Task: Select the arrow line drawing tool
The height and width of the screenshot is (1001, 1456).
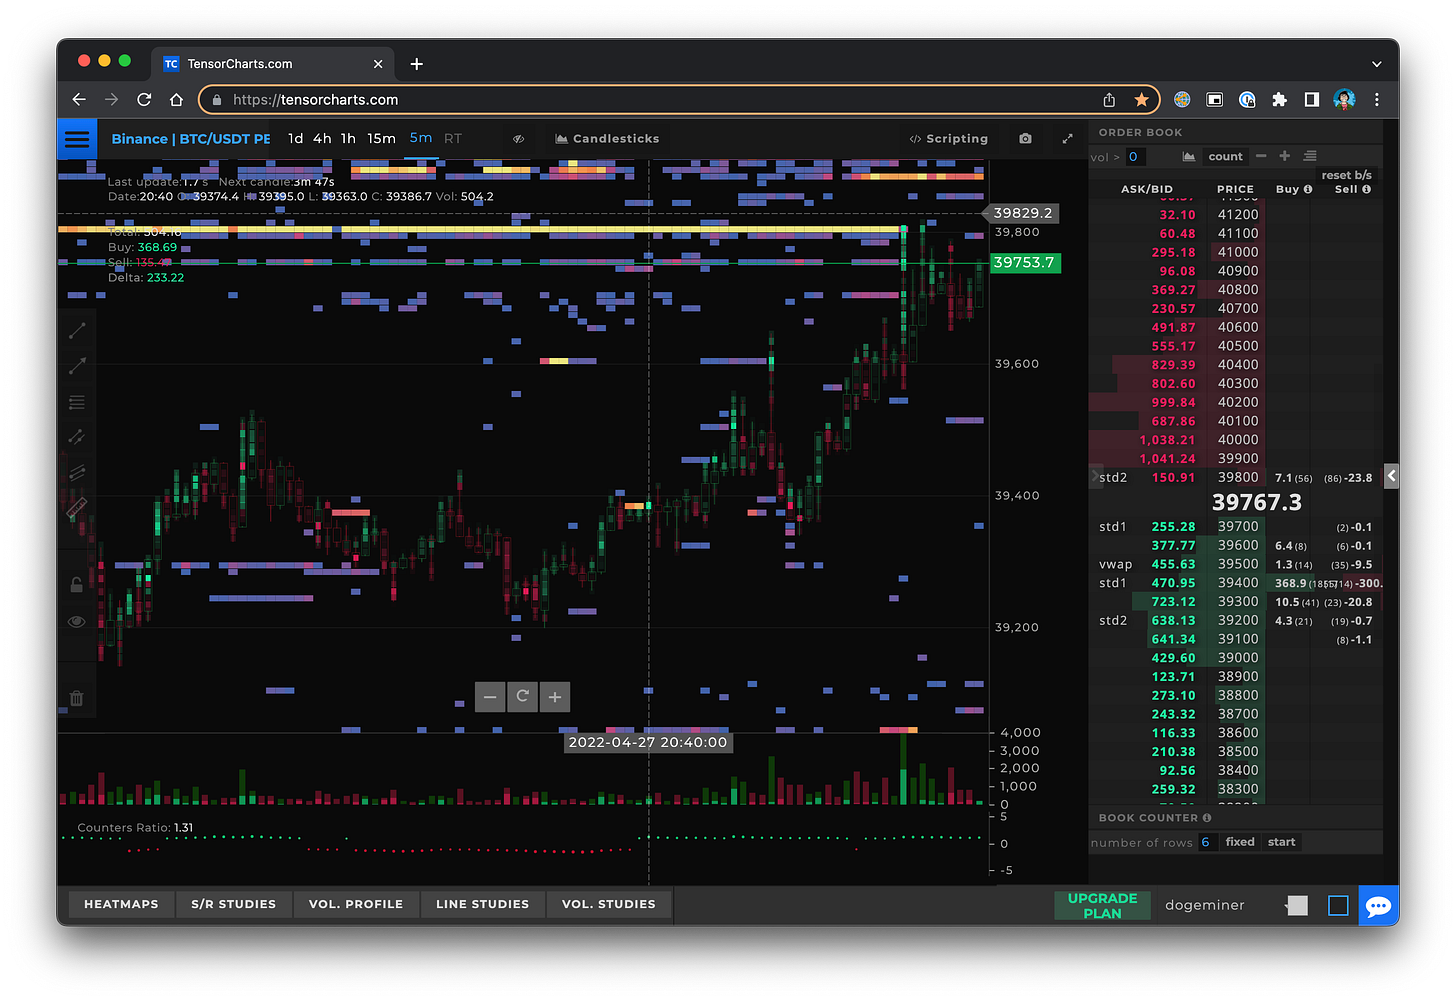Action: [x=77, y=366]
